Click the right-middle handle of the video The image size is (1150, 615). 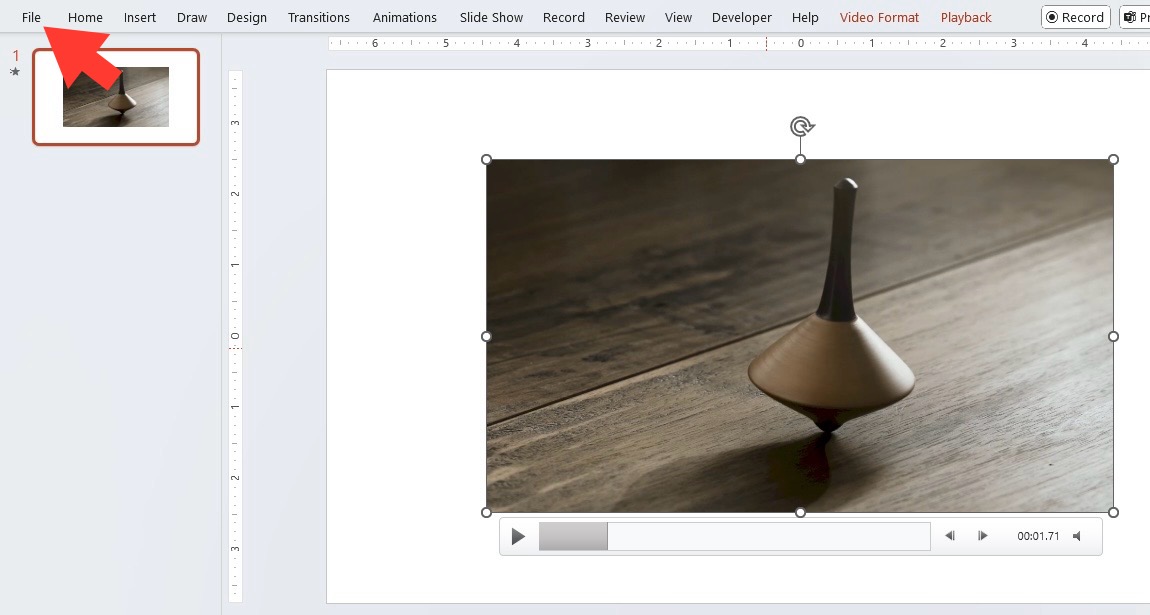point(1113,336)
